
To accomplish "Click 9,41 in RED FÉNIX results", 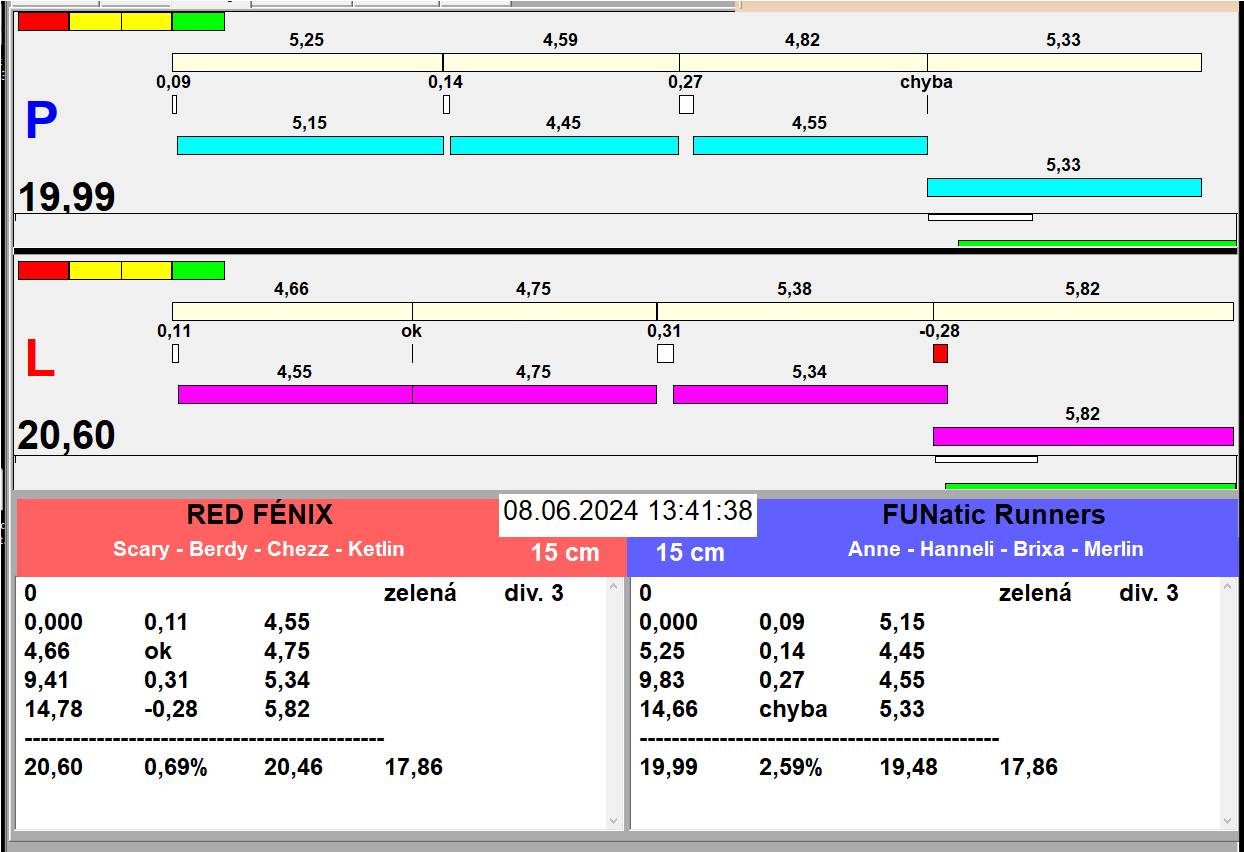I will (48, 681).
